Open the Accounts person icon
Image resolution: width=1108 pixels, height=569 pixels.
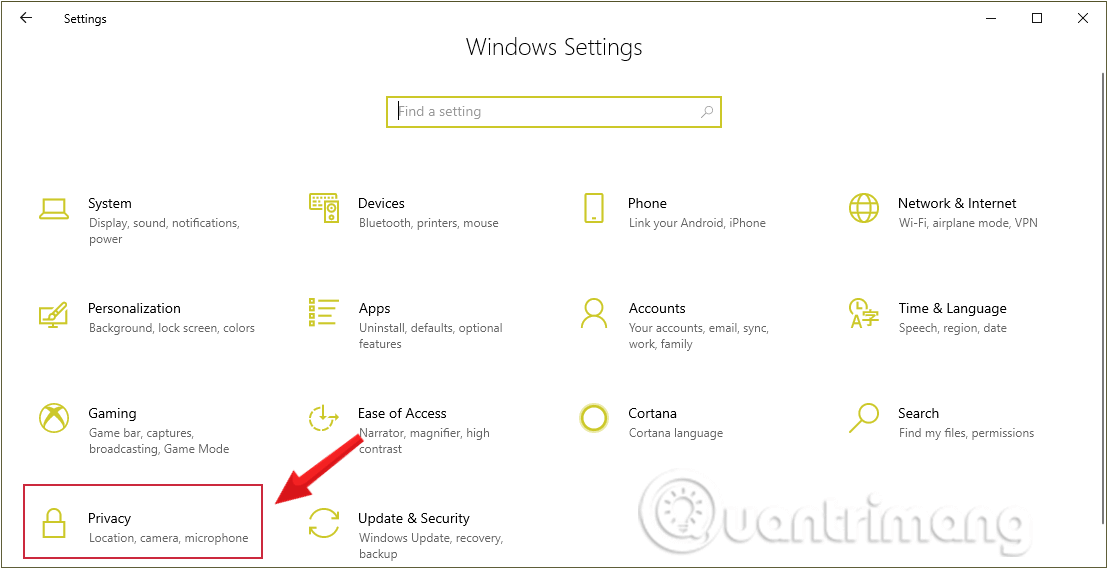594,312
